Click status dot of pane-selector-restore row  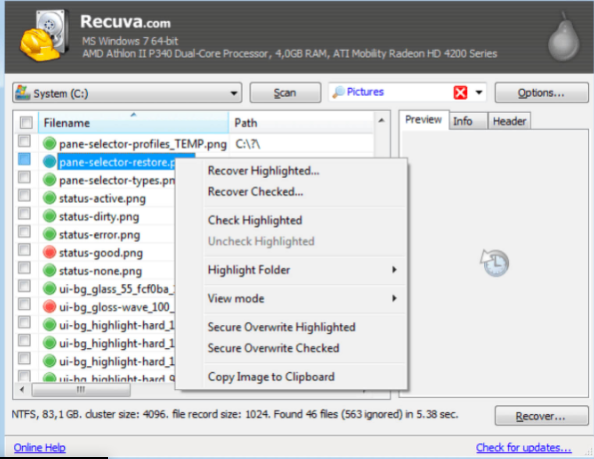(49, 162)
